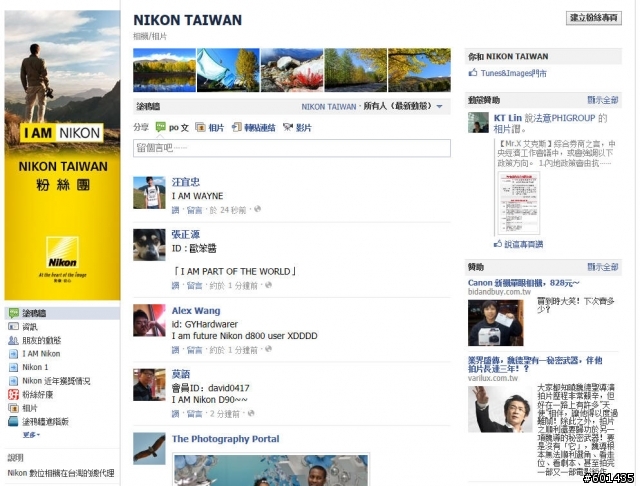Select the 朋友的動態 friends icon
Image resolution: width=640 pixels, height=486 pixels.
[13, 340]
